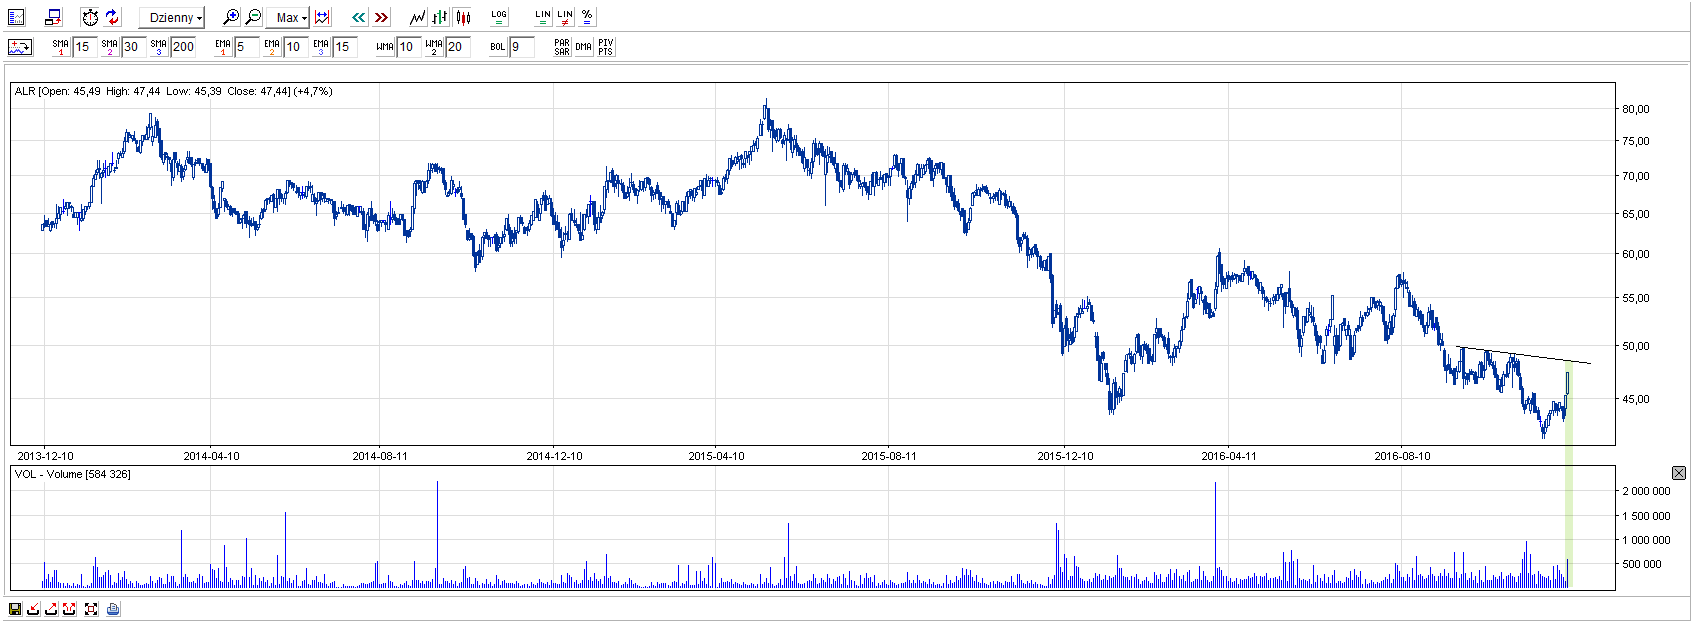The height and width of the screenshot is (623, 1693).
Task: Click the EMA 2 period input field
Action: pyautogui.click(x=295, y=47)
